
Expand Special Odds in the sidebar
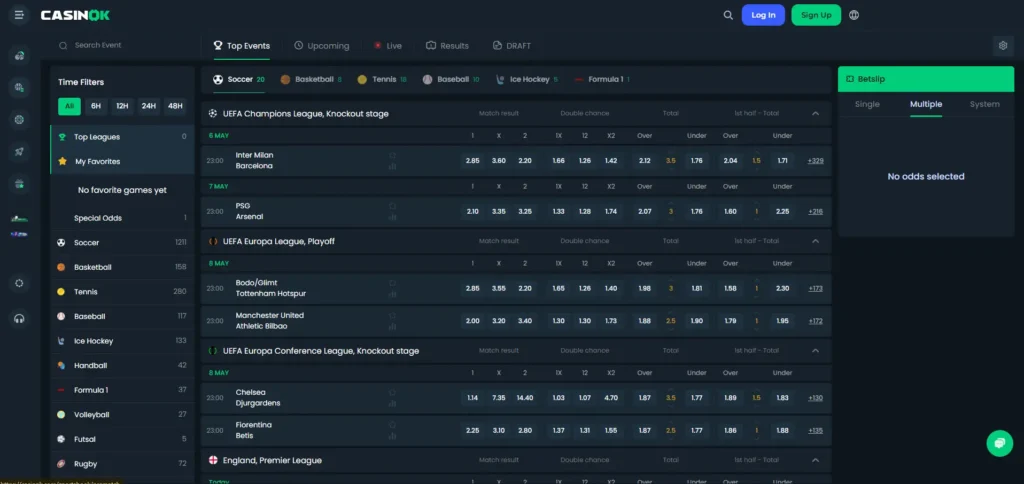[122, 218]
